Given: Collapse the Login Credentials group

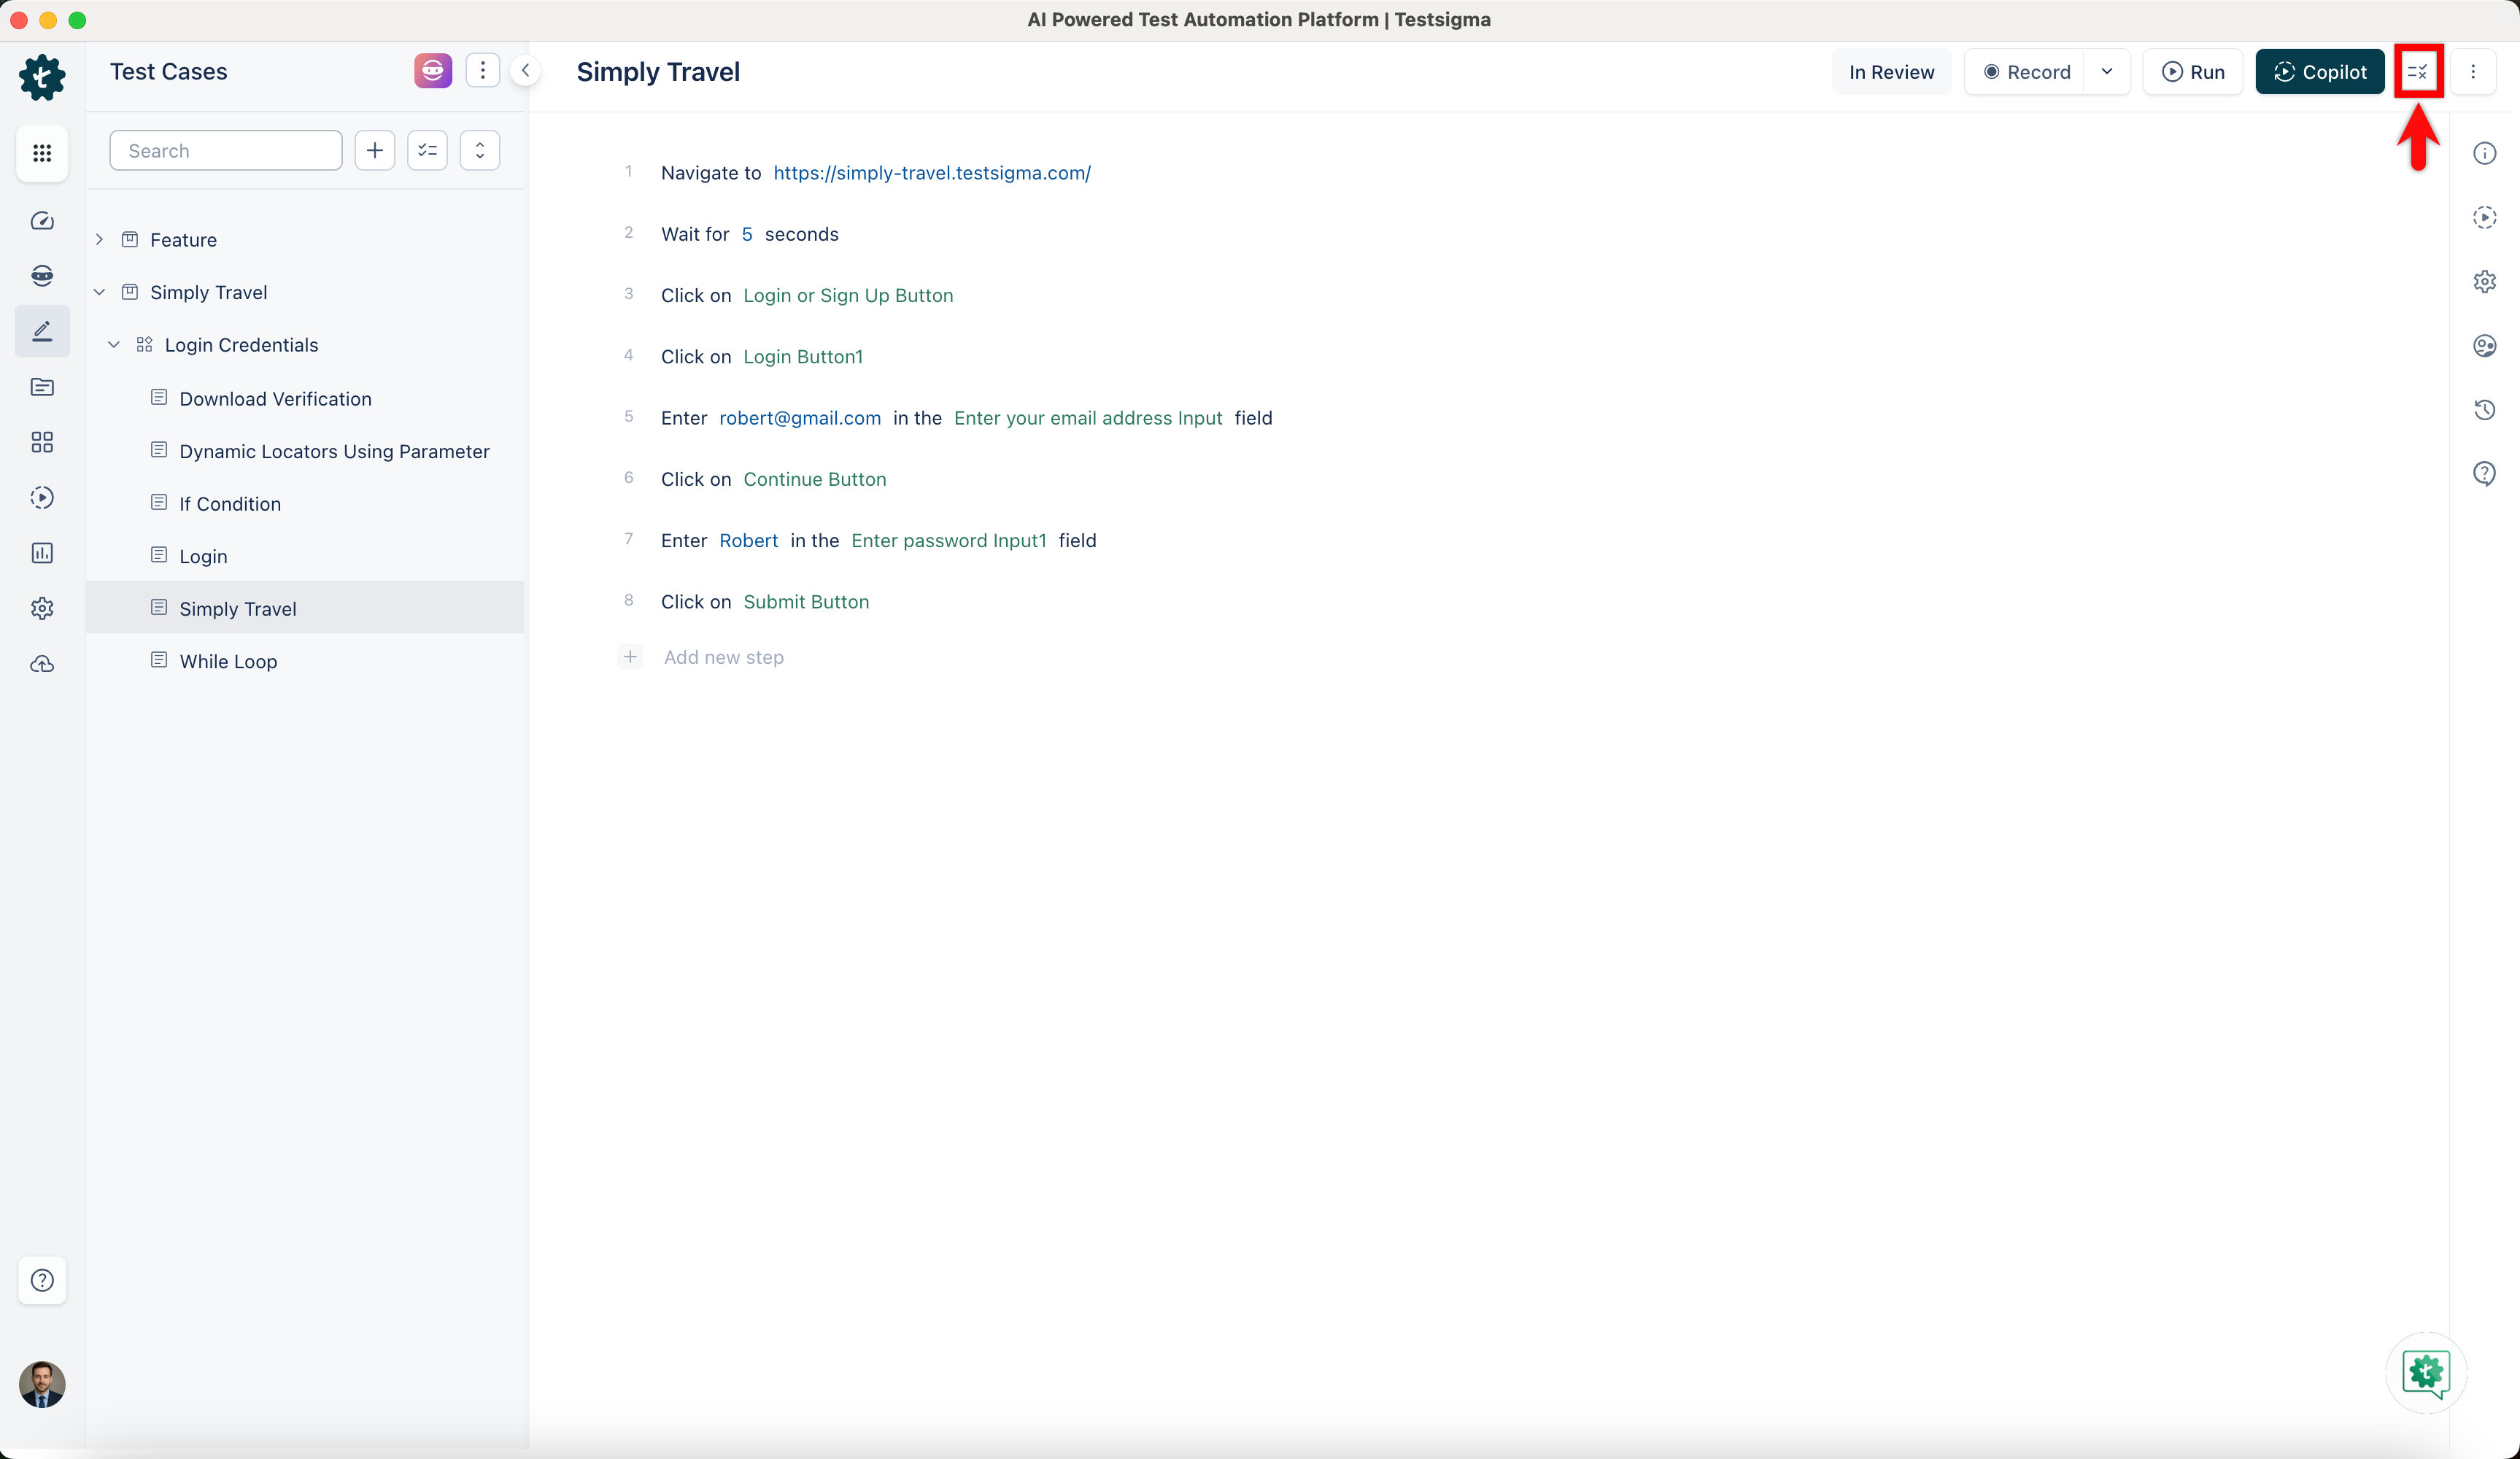Looking at the screenshot, I should pos(115,344).
